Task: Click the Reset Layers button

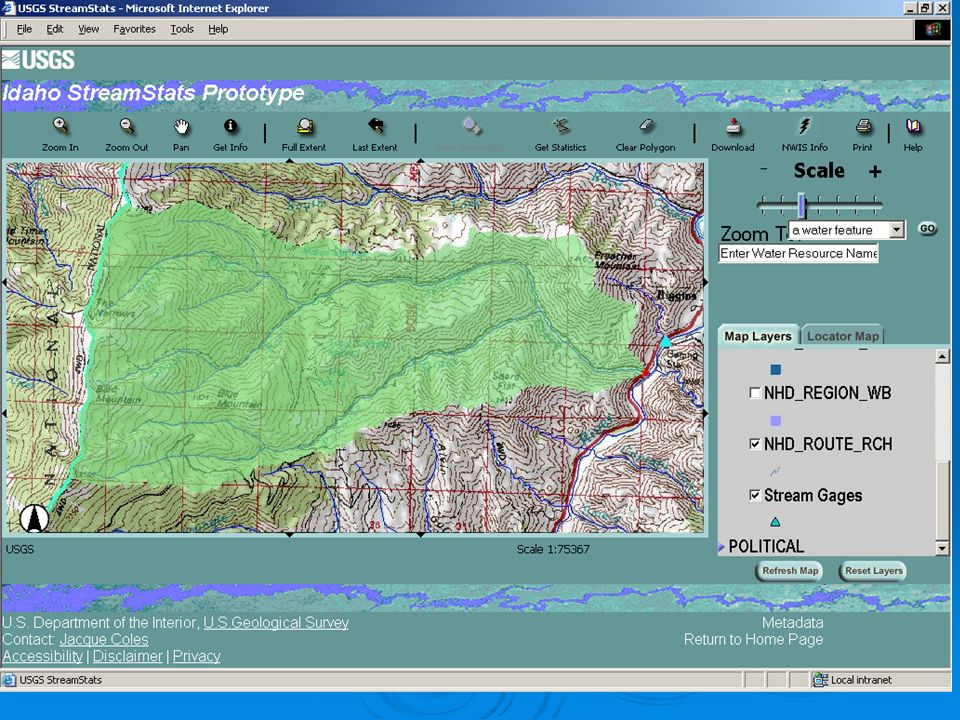Action: click(x=874, y=571)
